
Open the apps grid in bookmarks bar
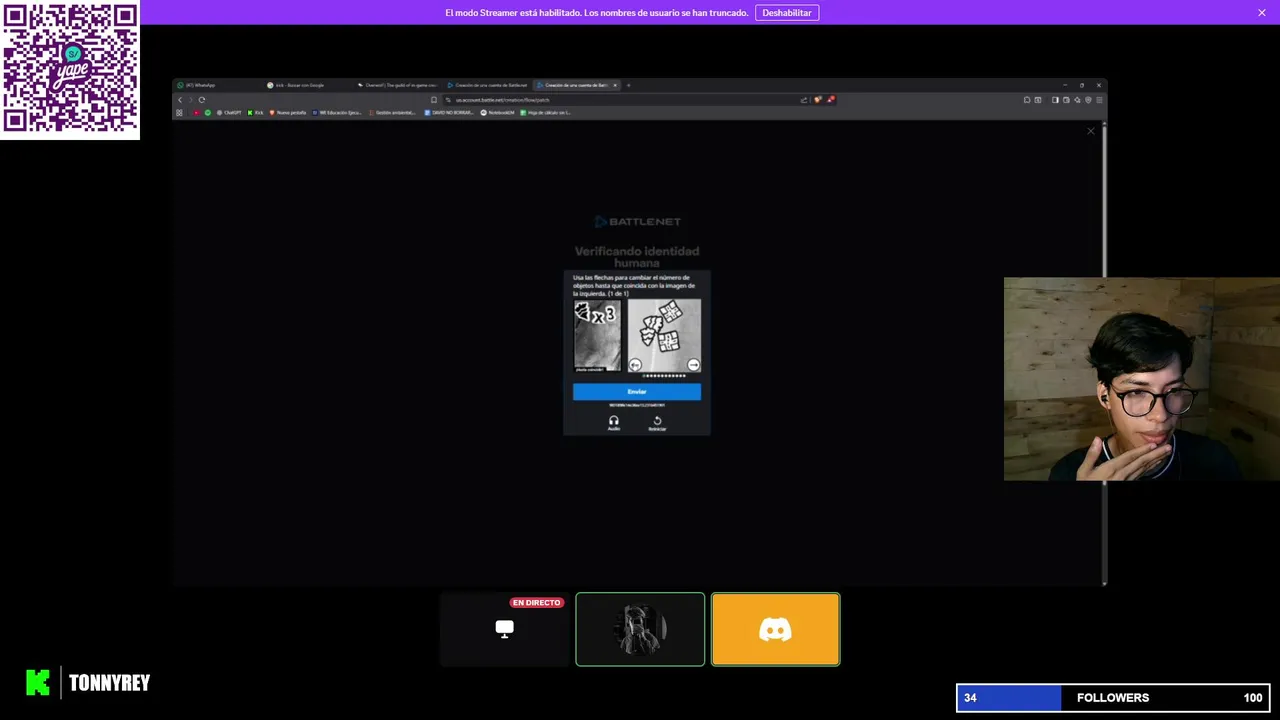tap(179, 113)
